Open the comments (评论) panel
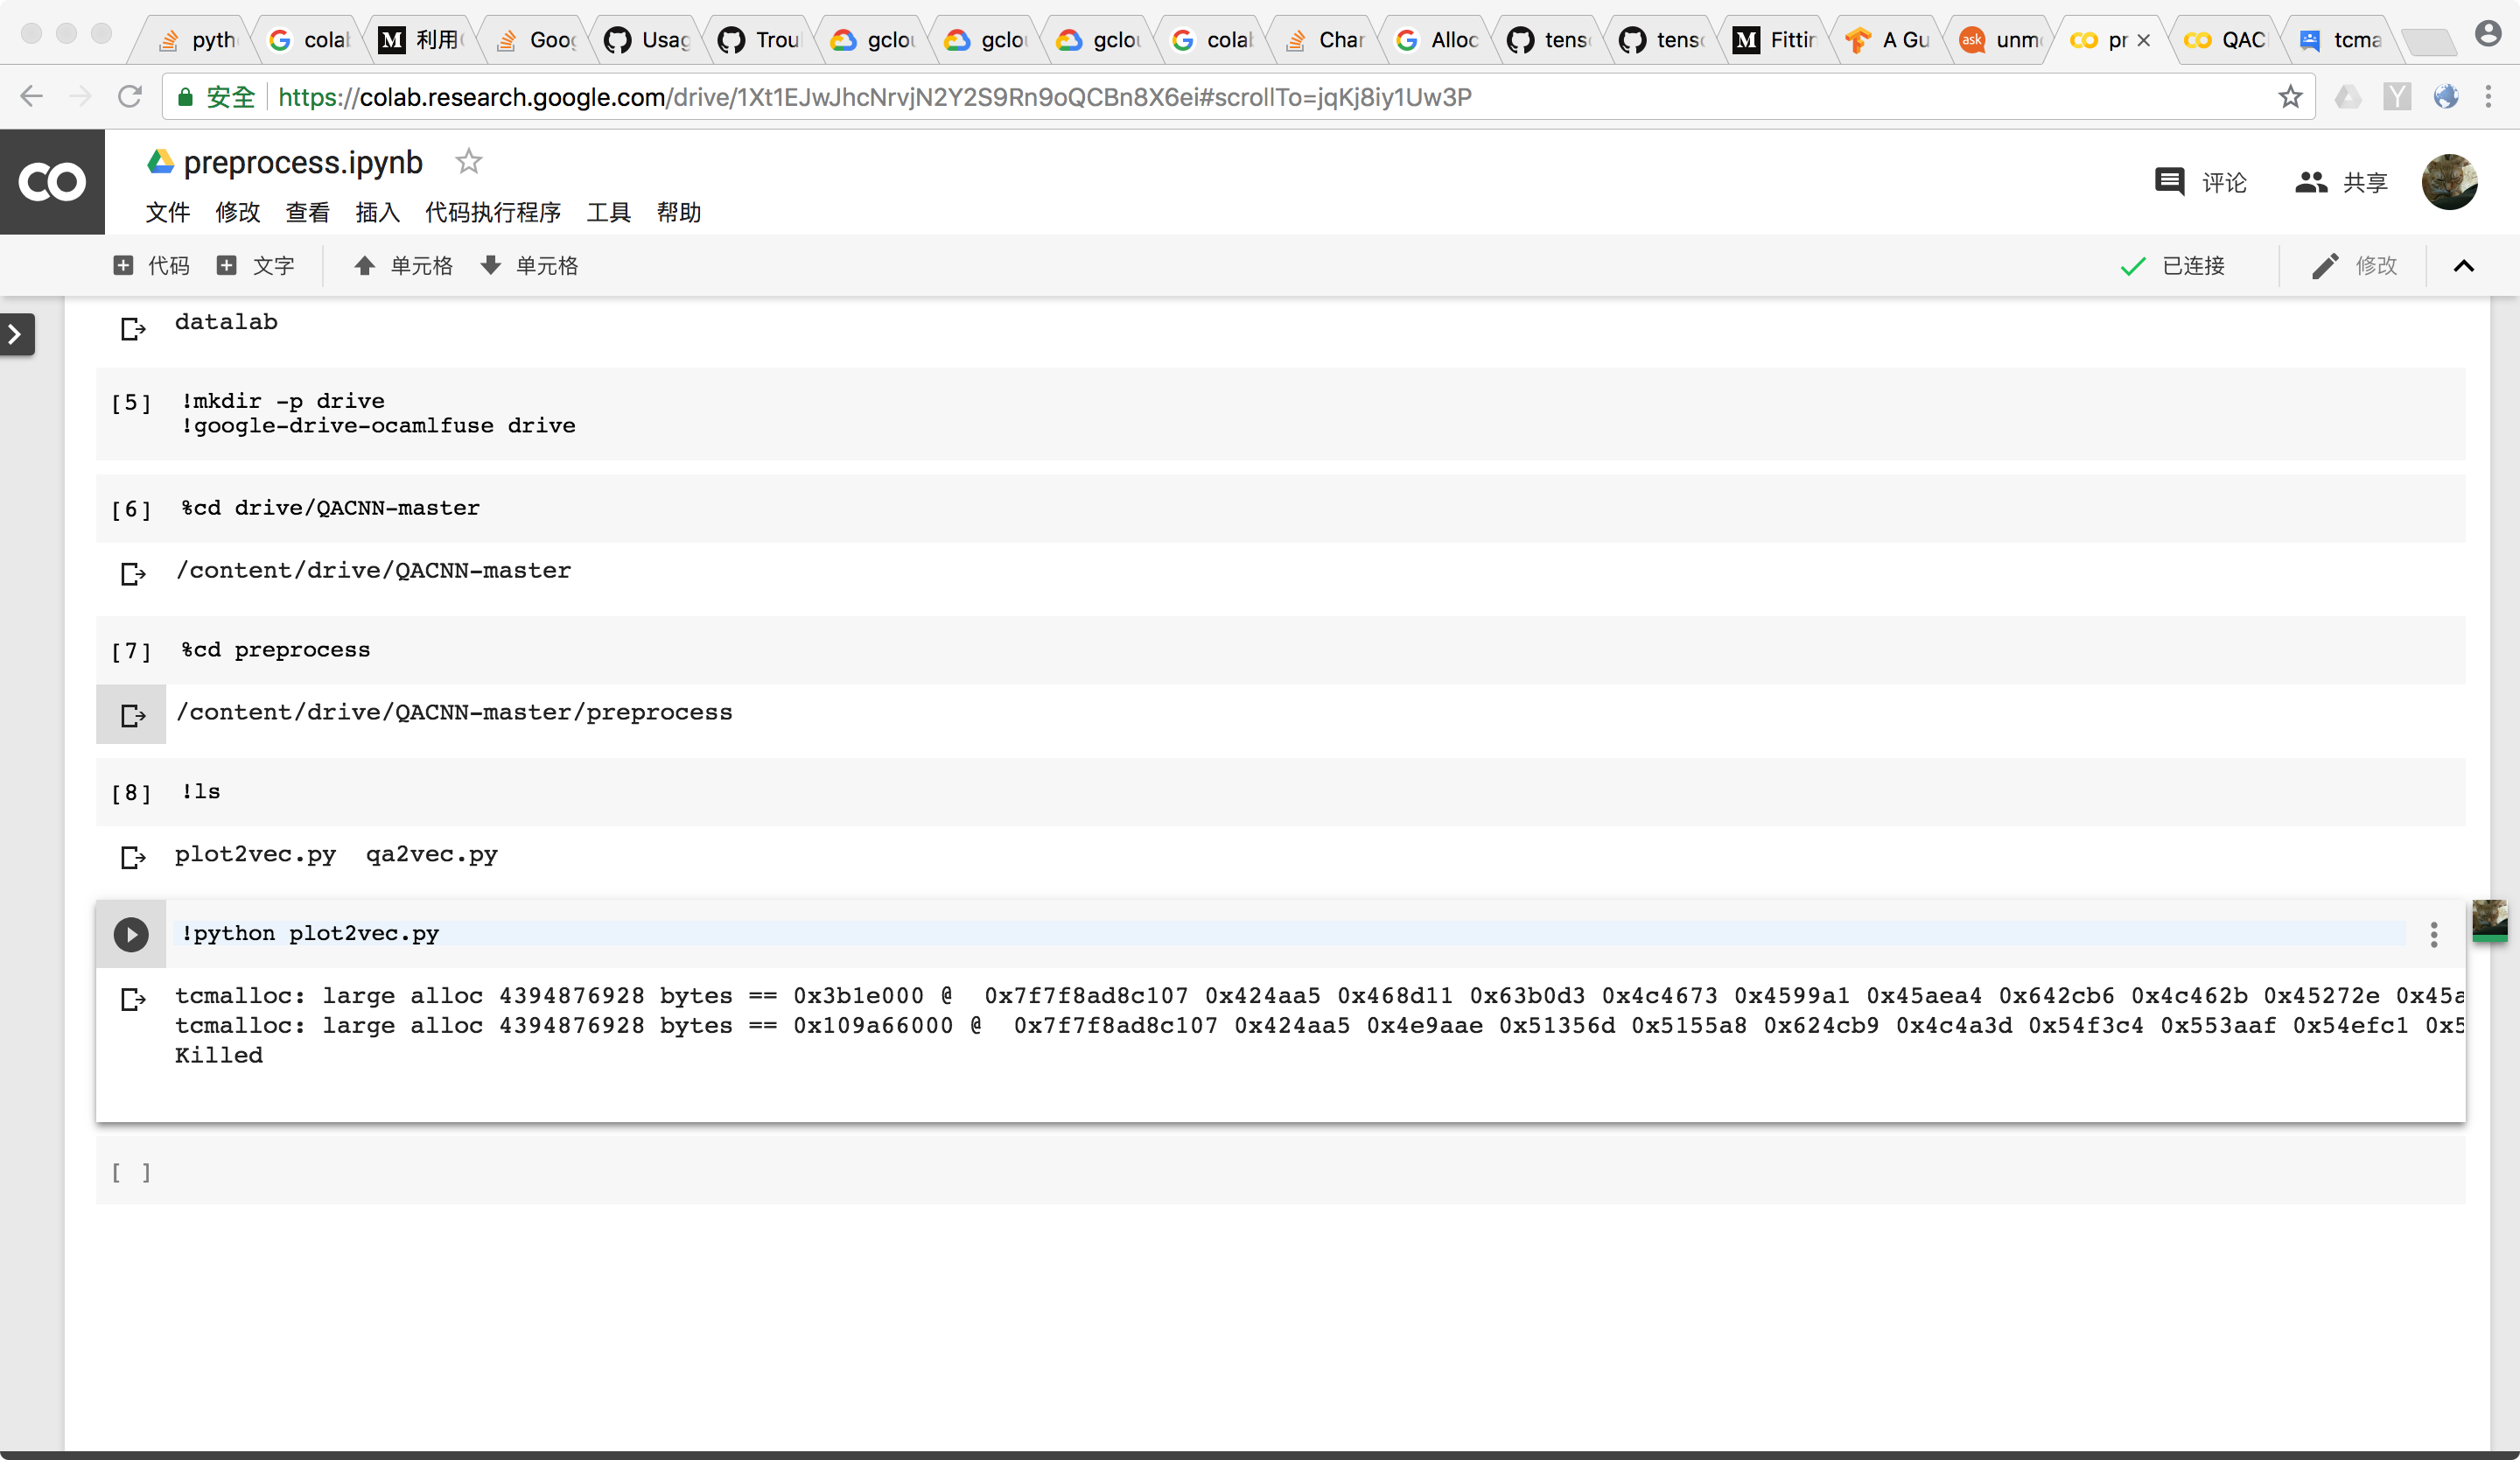The width and height of the screenshot is (2520, 1460). click(x=2200, y=182)
